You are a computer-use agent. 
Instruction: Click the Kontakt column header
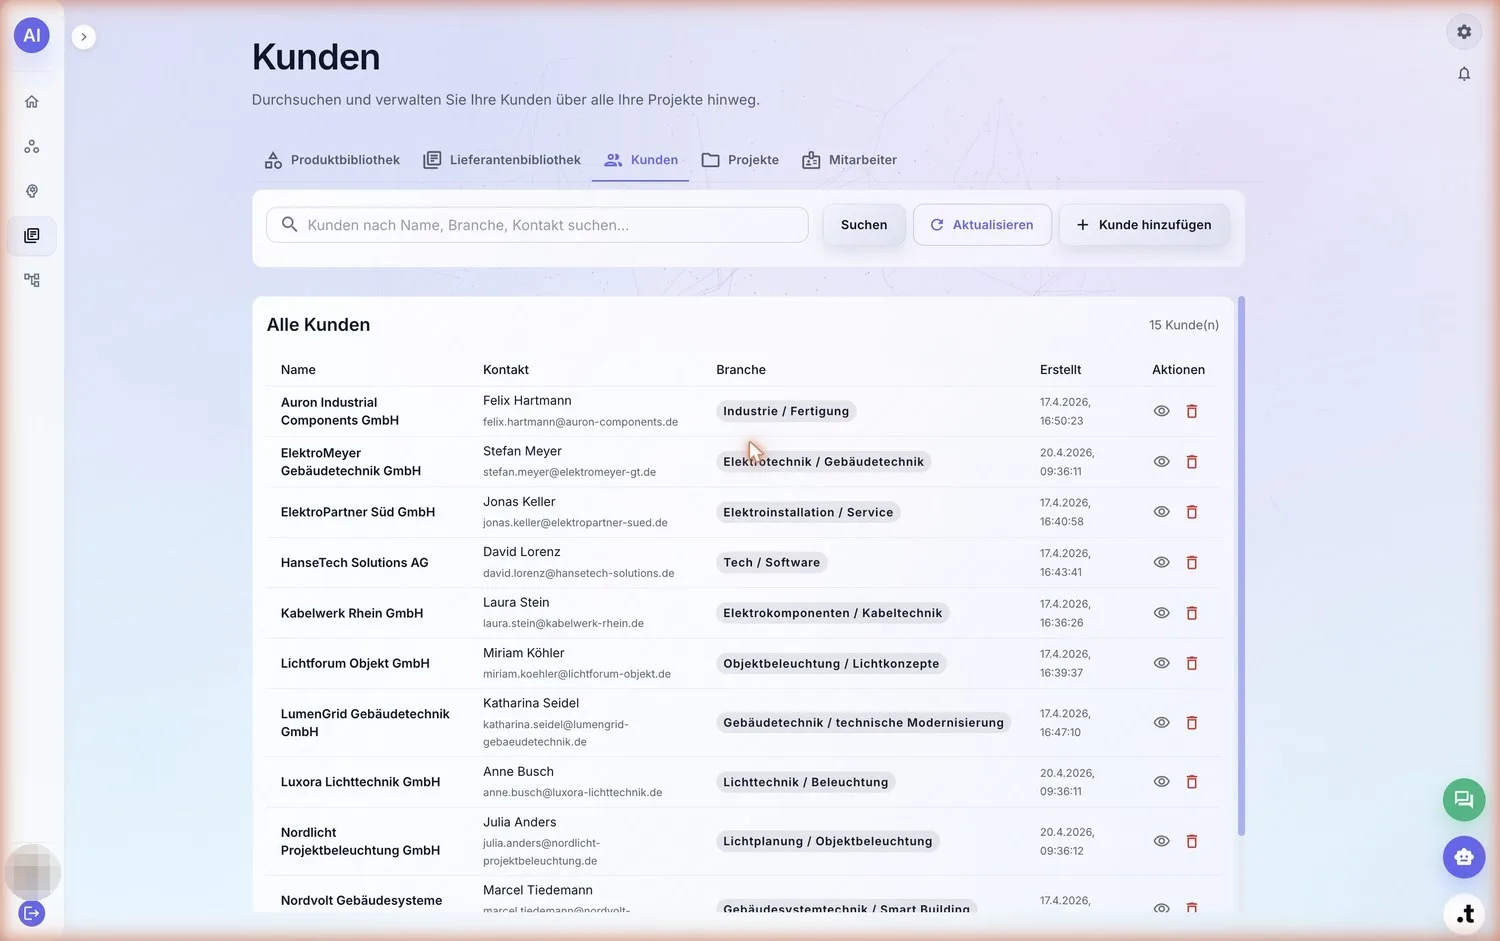tap(506, 370)
